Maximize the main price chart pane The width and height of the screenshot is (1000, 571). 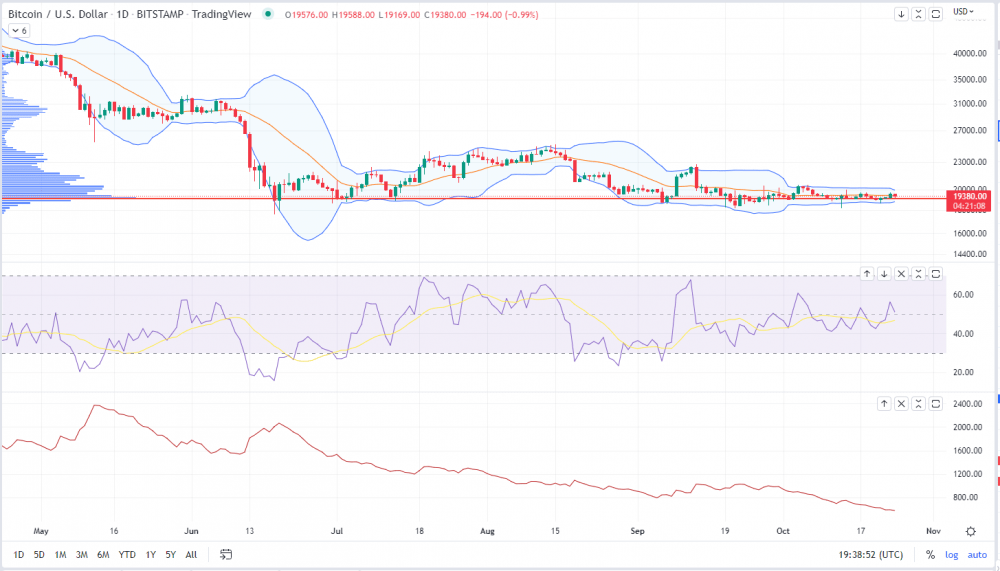936,14
